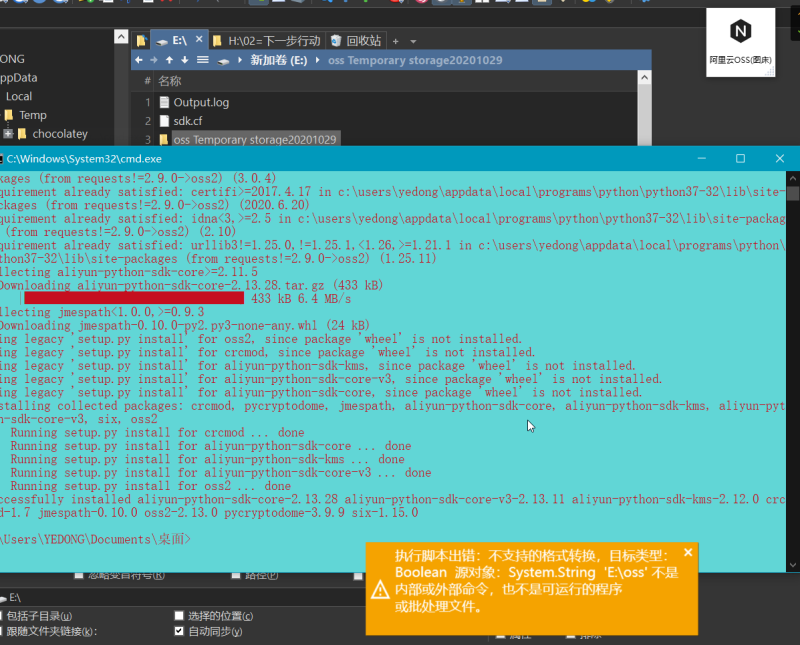
Task: Click the scroll-up arrow of the folder tree
Action: 121,37
